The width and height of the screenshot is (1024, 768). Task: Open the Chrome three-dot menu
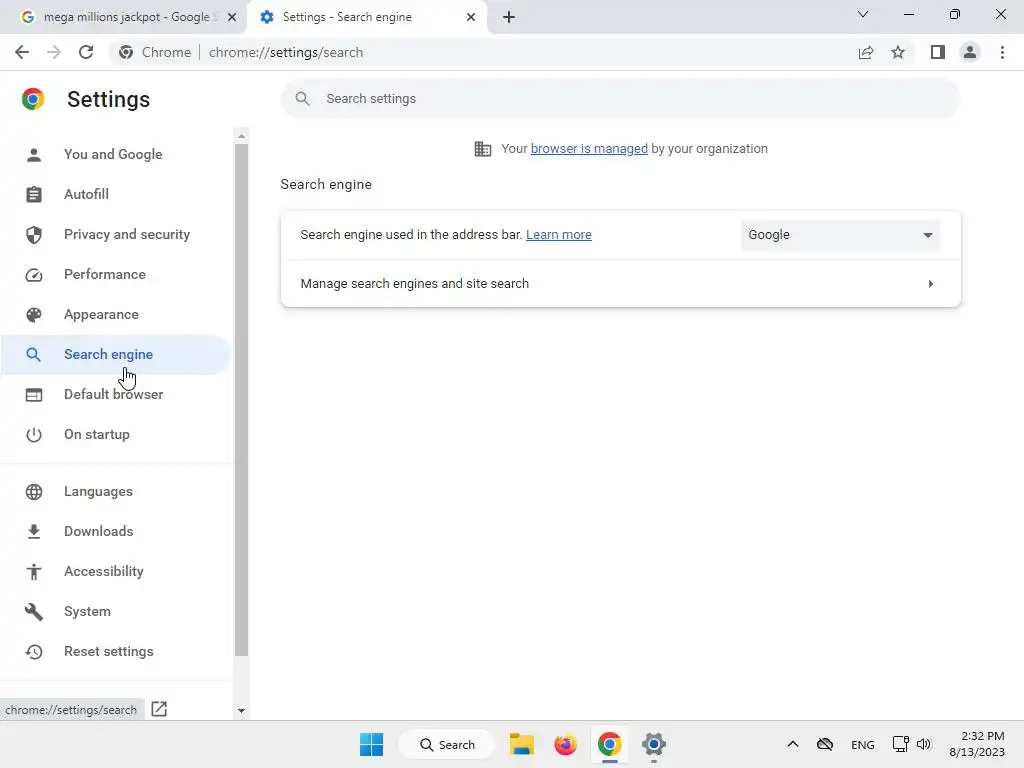coord(1002,52)
